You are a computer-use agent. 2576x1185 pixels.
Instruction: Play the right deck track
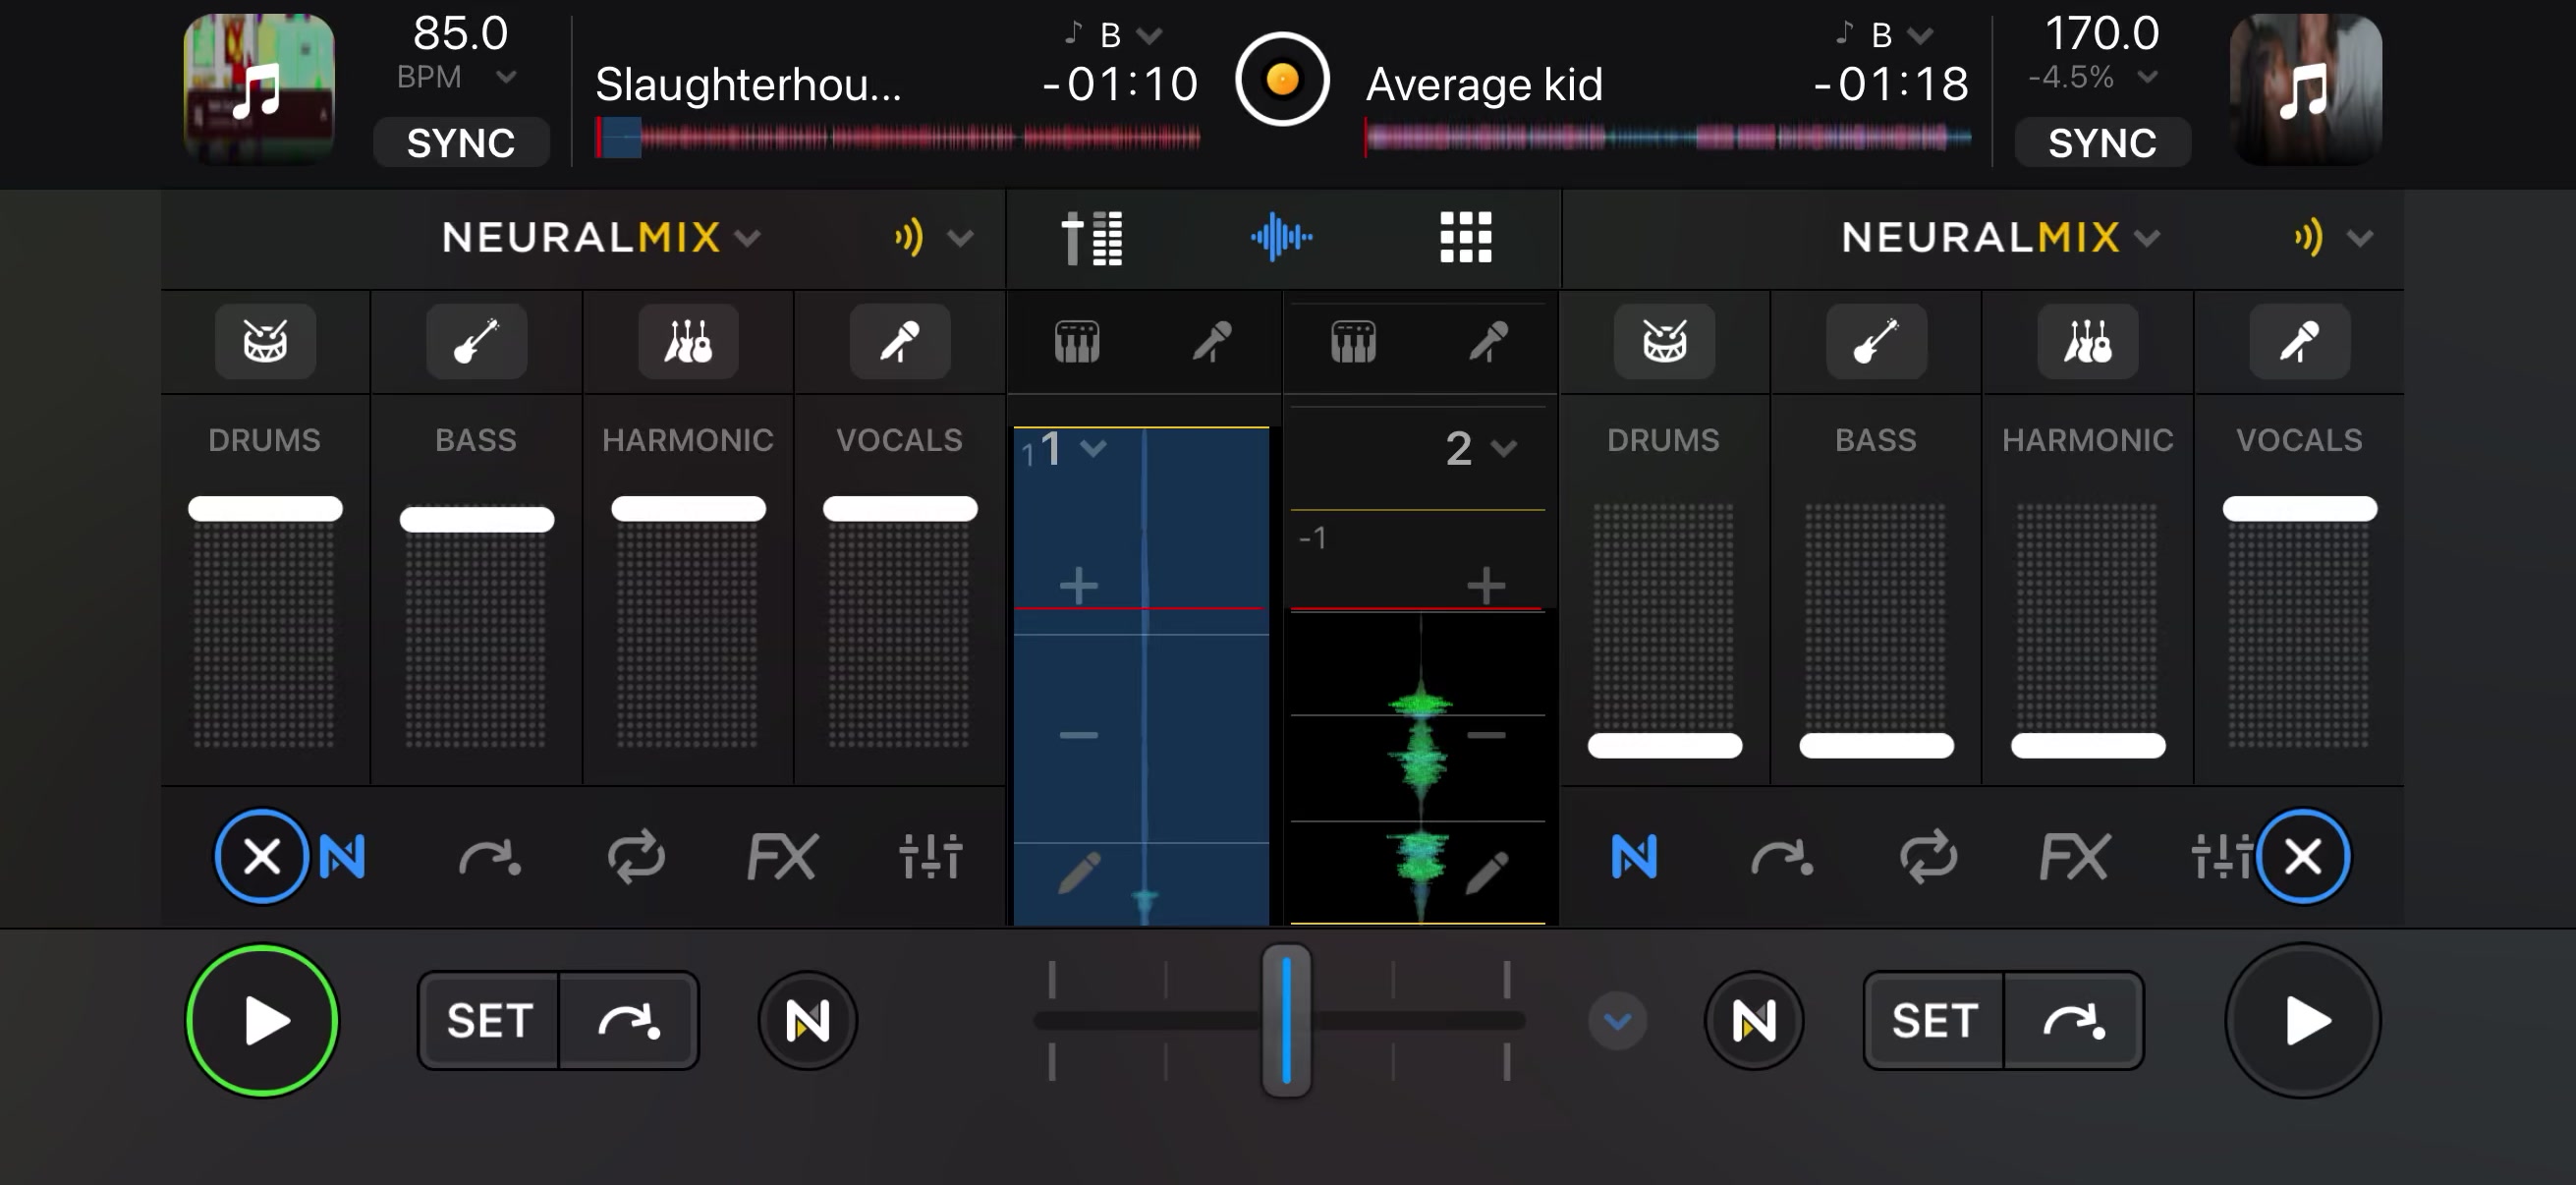pos(2303,1021)
